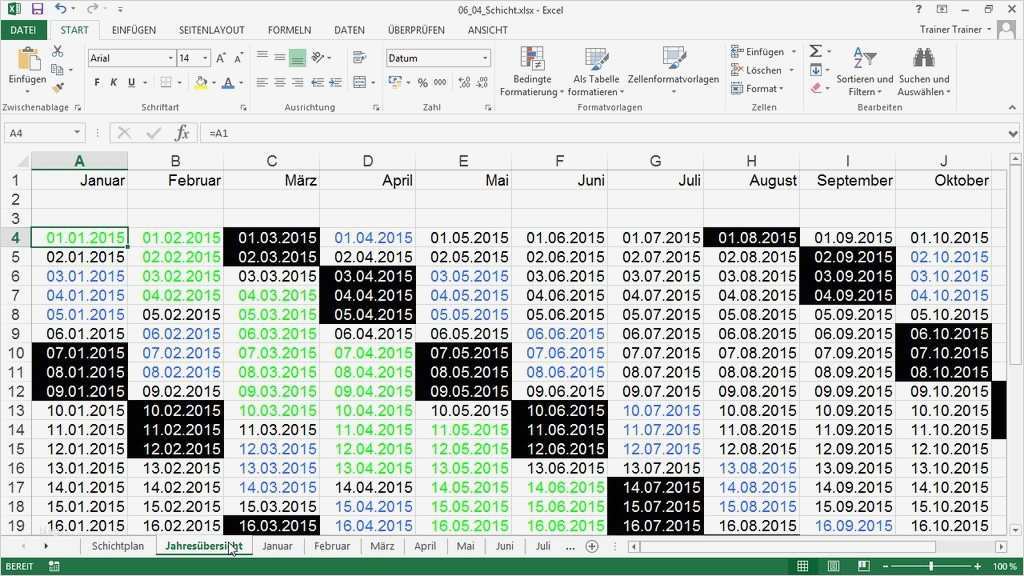The width and height of the screenshot is (1024, 576).
Task: Toggle top vertical alignment button
Action: pyautogui.click(x=263, y=58)
